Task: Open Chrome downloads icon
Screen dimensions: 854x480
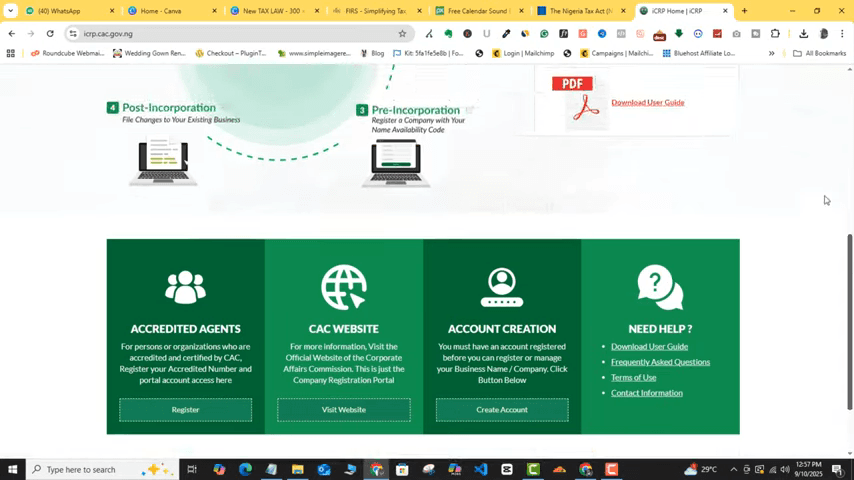Action: (x=803, y=34)
